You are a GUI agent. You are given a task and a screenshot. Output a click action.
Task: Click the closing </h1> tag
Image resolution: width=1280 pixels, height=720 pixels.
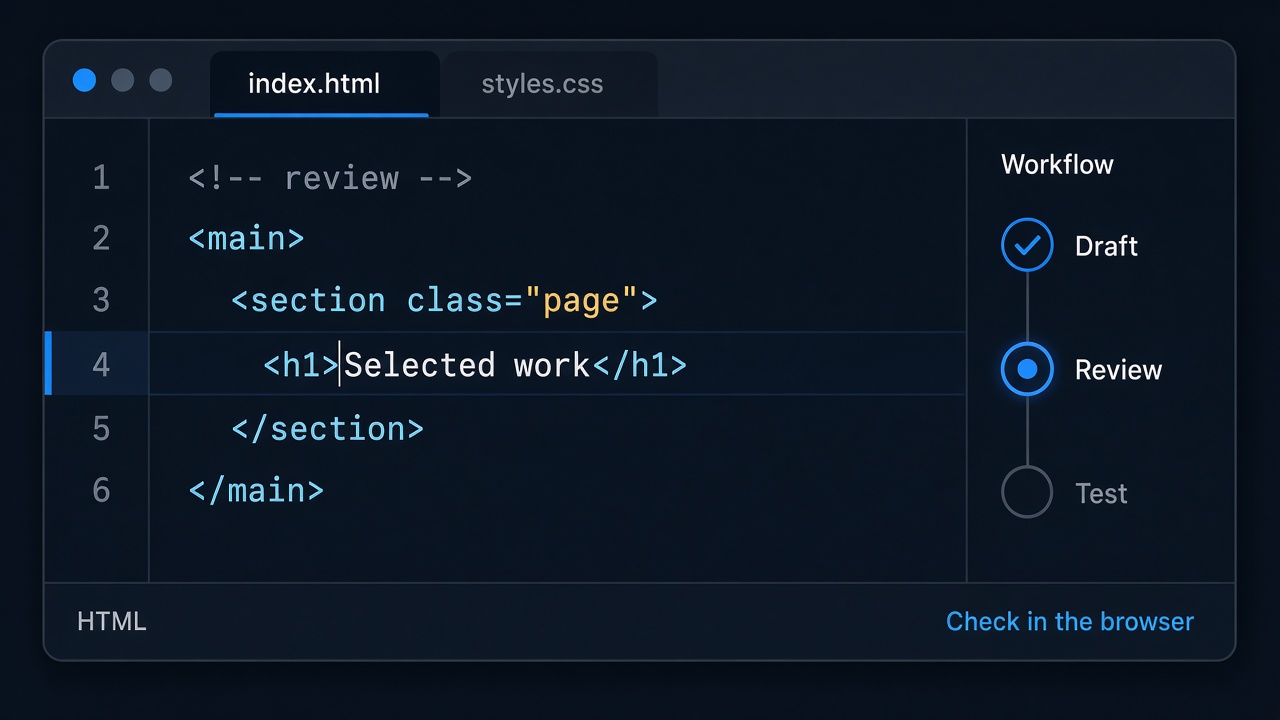click(640, 365)
